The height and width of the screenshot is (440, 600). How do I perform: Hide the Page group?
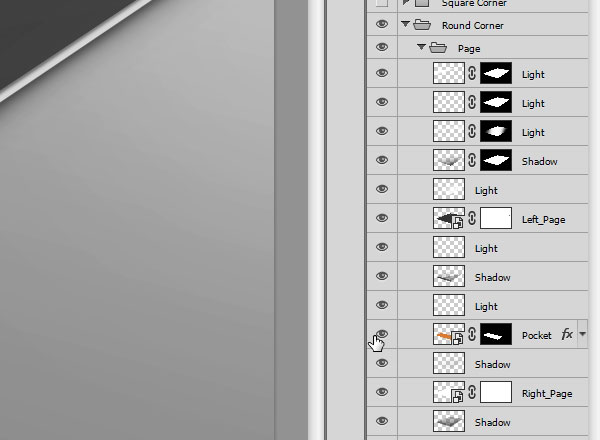(x=382, y=47)
